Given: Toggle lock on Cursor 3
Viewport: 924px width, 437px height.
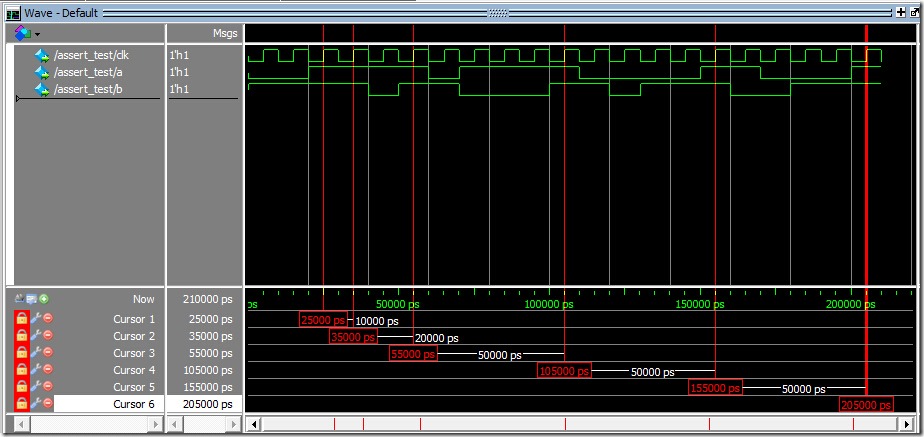Looking at the screenshot, I should (x=21, y=353).
